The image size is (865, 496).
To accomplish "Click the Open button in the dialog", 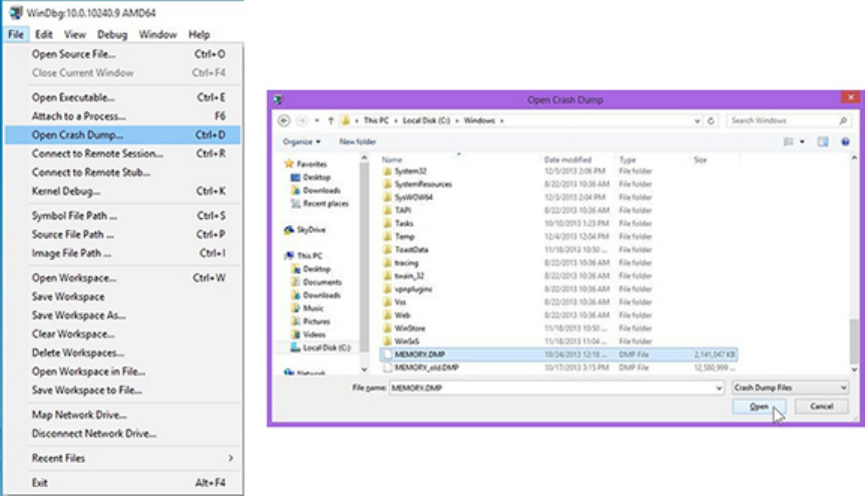I will tap(759, 407).
